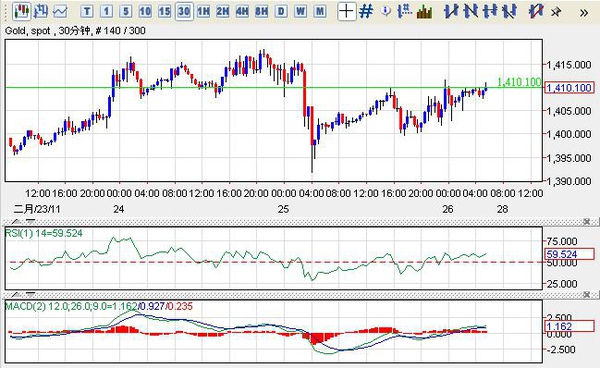Click the date label 26 on time axis
600x368 pixels.
point(448,209)
